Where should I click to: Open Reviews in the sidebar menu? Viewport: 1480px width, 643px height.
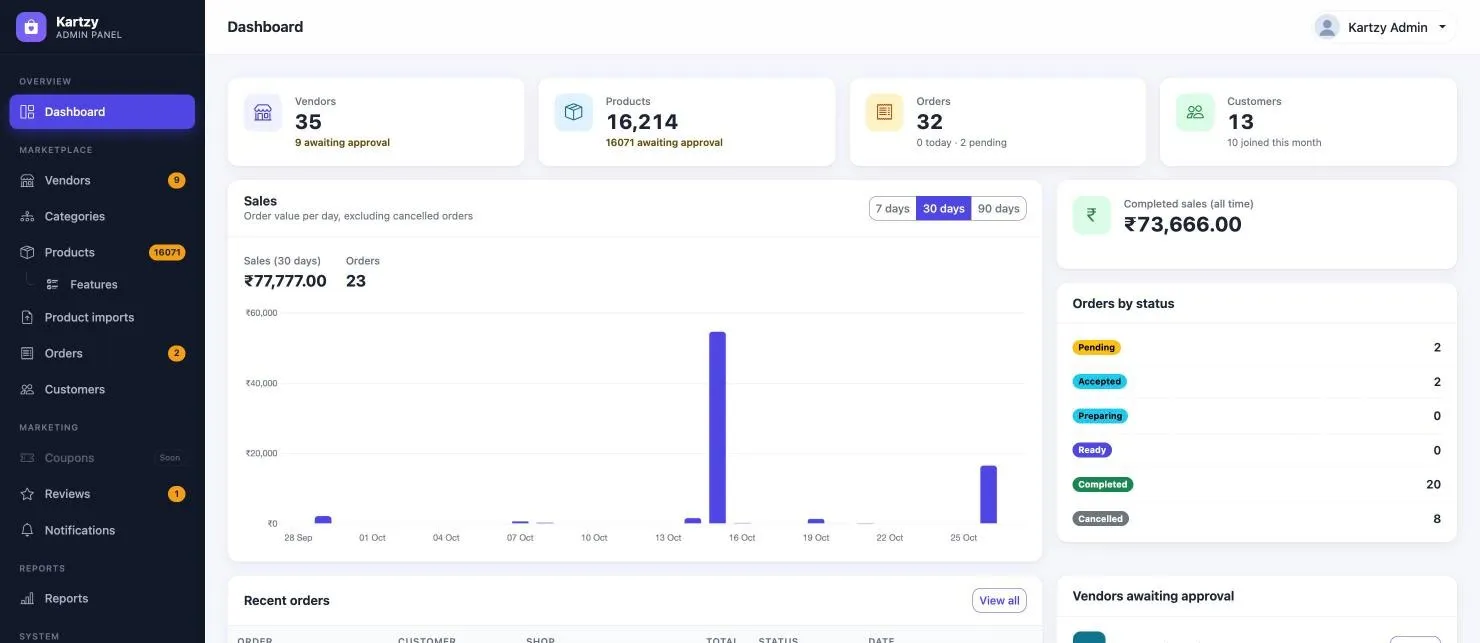[102, 494]
